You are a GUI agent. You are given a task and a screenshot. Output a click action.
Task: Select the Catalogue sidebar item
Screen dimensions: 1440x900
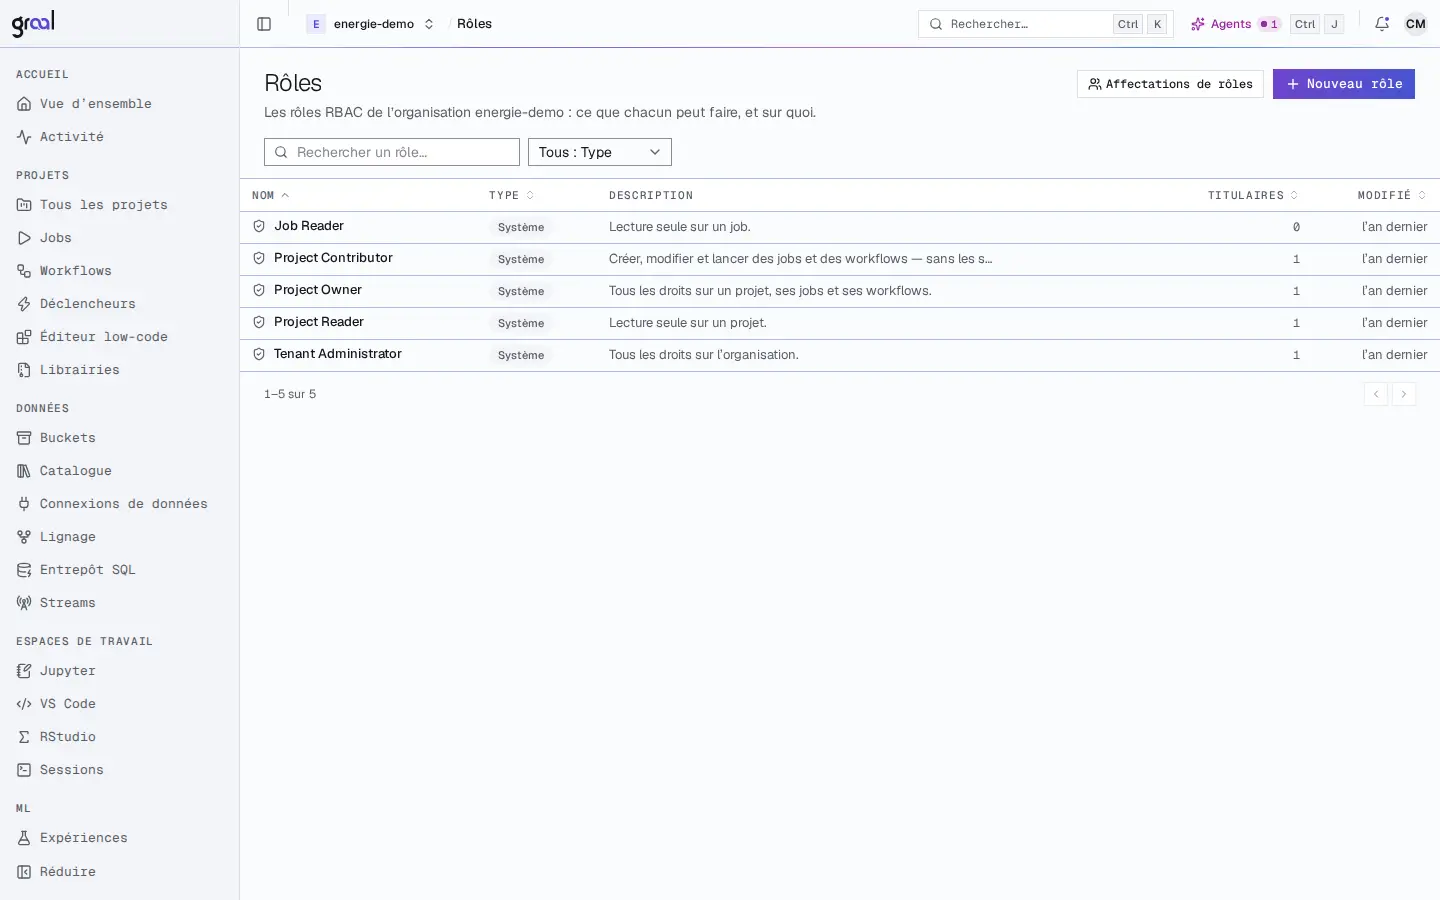pos(120,471)
